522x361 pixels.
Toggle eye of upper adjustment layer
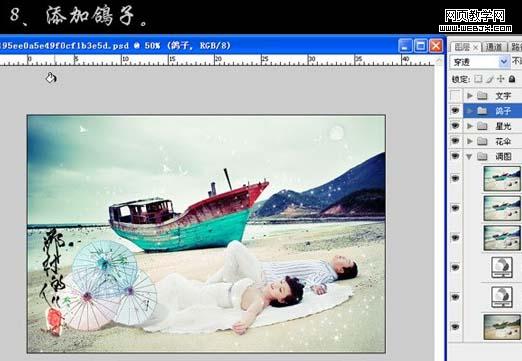tap(455, 267)
